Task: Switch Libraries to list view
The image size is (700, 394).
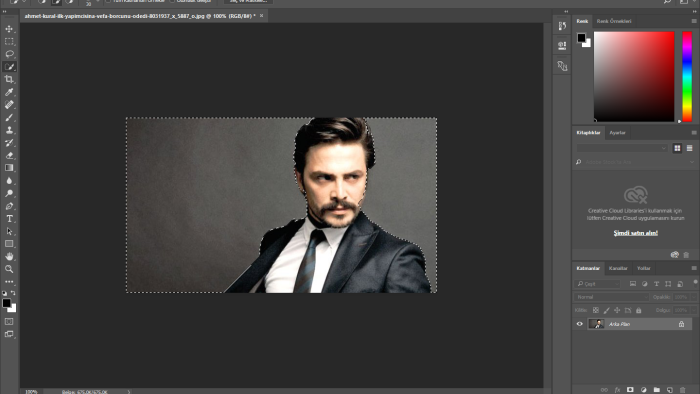Action: tap(689, 148)
